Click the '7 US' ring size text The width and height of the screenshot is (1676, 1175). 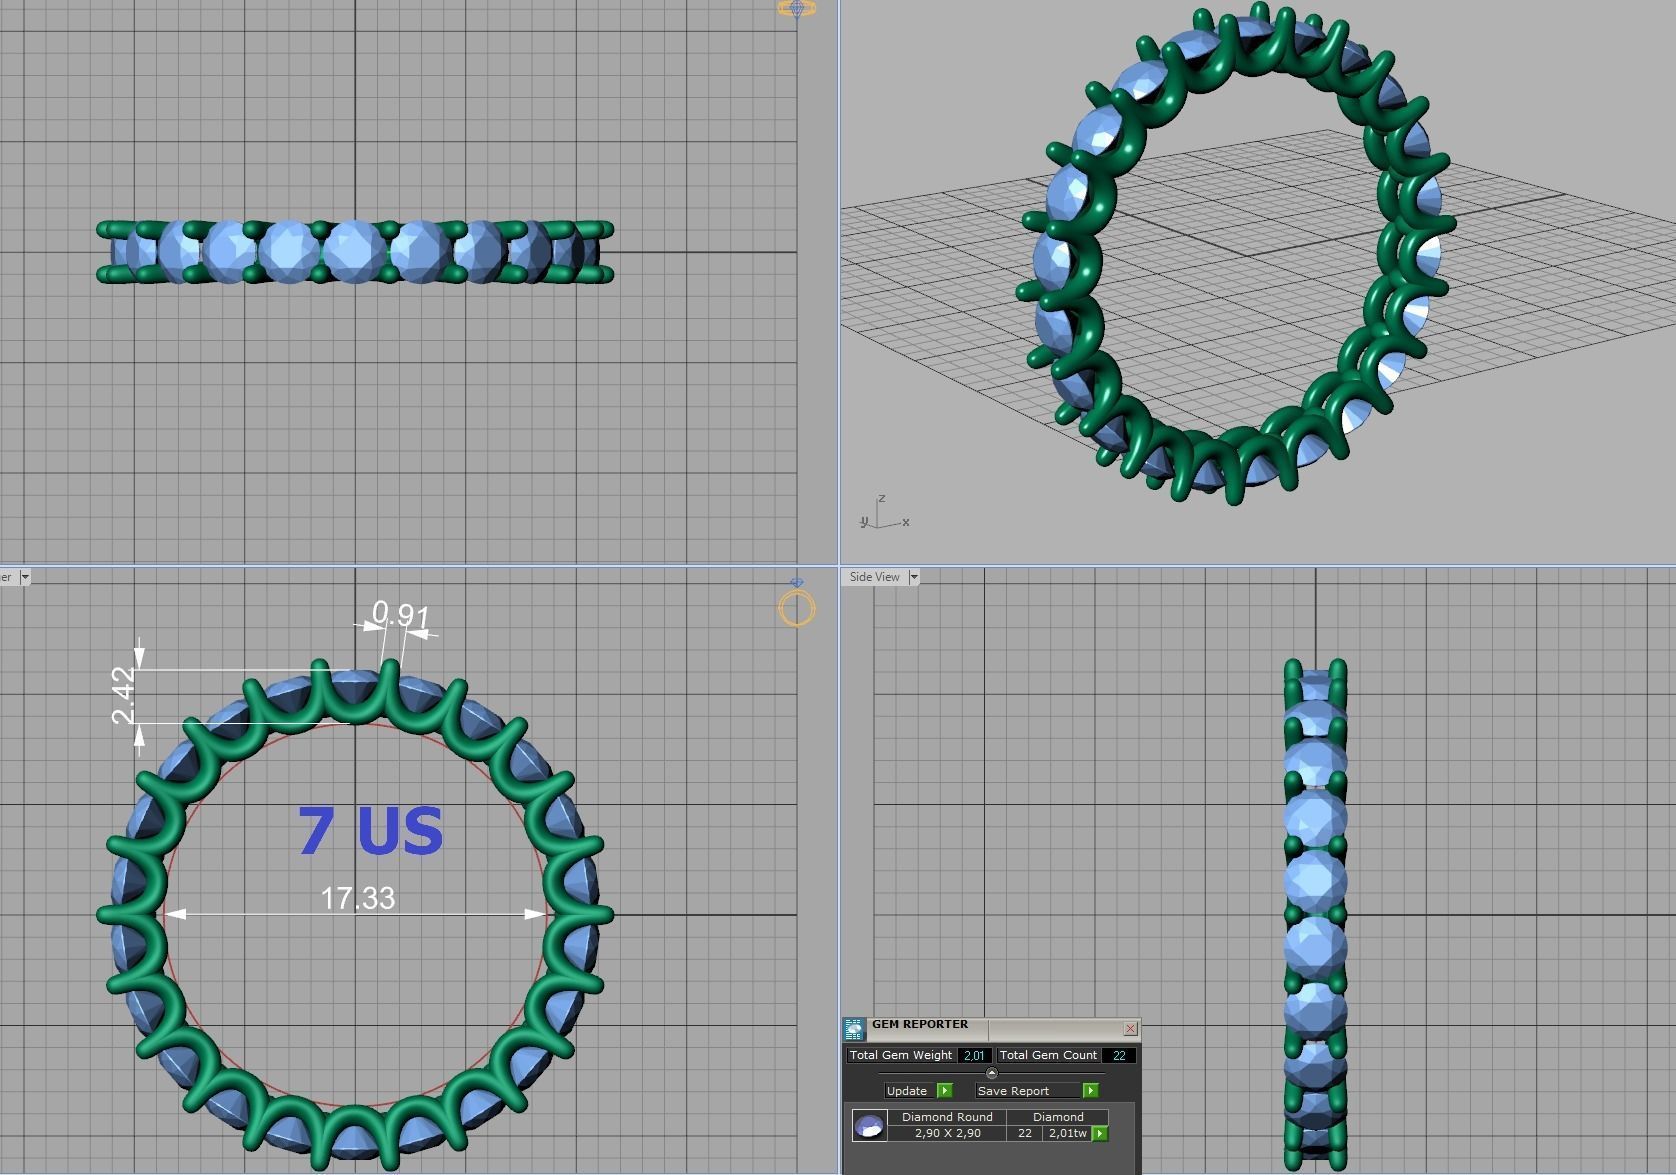(x=370, y=830)
